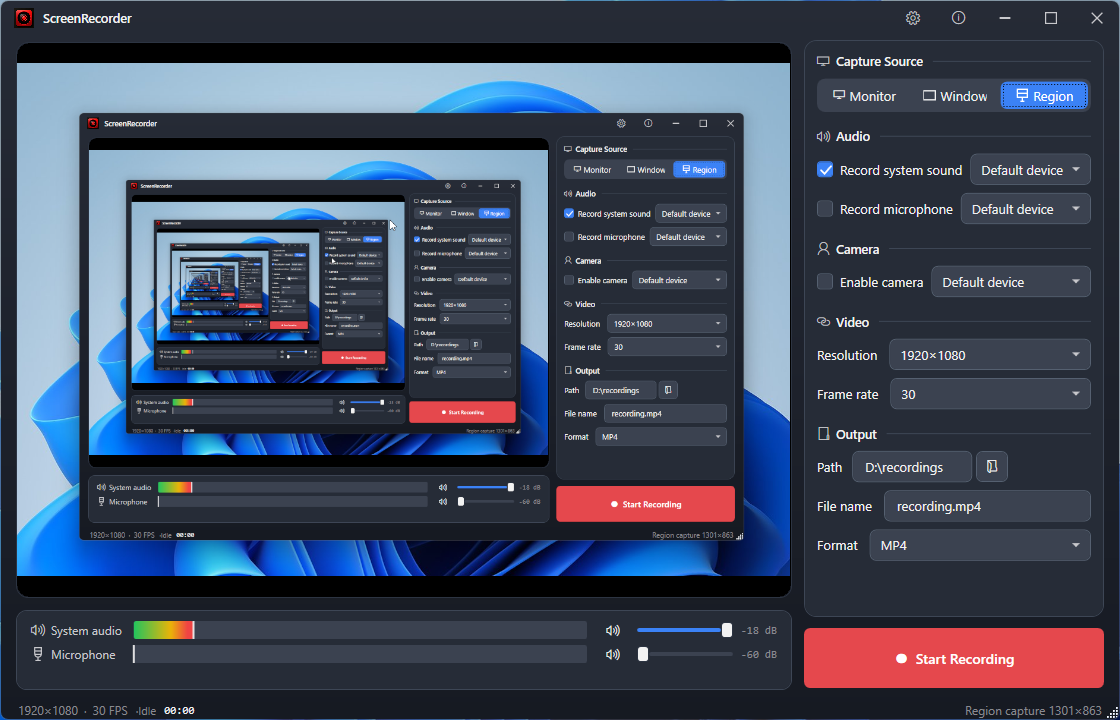This screenshot has width=1120, height=720.
Task: Uncheck Record system sound
Action: pos(825,170)
